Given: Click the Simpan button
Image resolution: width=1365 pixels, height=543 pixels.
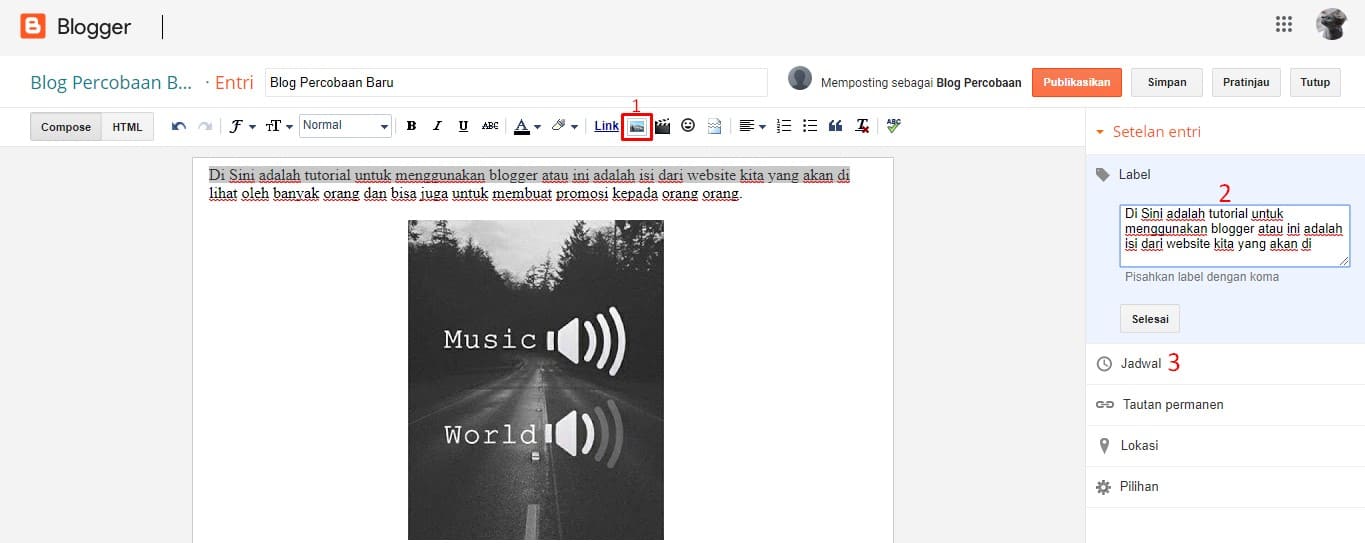Looking at the screenshot, I should [x=1167, y=82].
